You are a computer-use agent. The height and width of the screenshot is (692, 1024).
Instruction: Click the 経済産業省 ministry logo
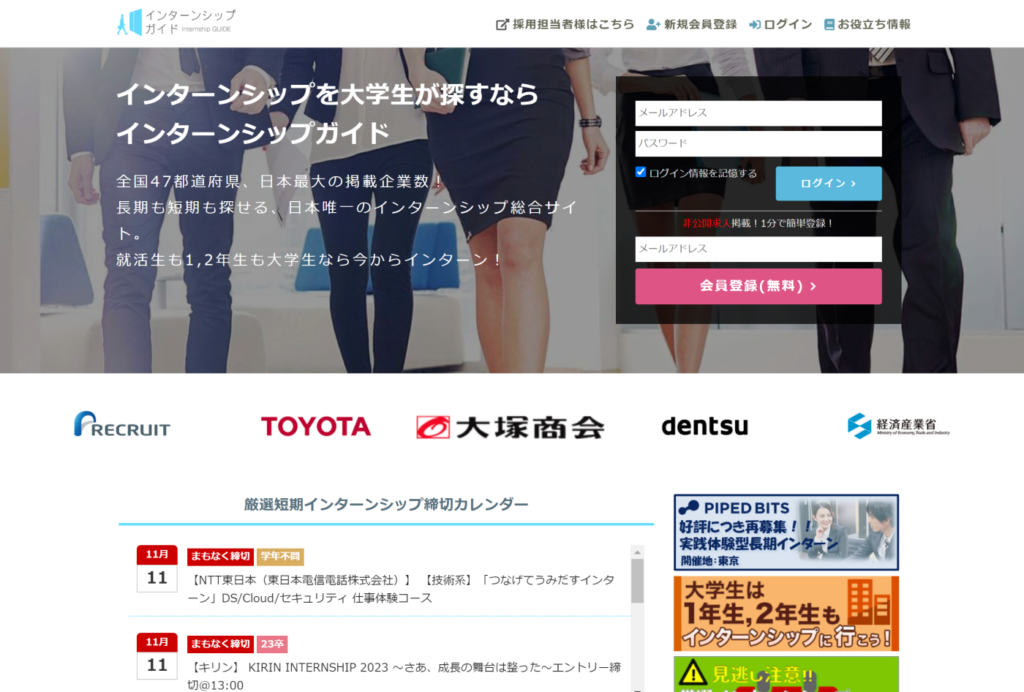[x=898, y=426]
